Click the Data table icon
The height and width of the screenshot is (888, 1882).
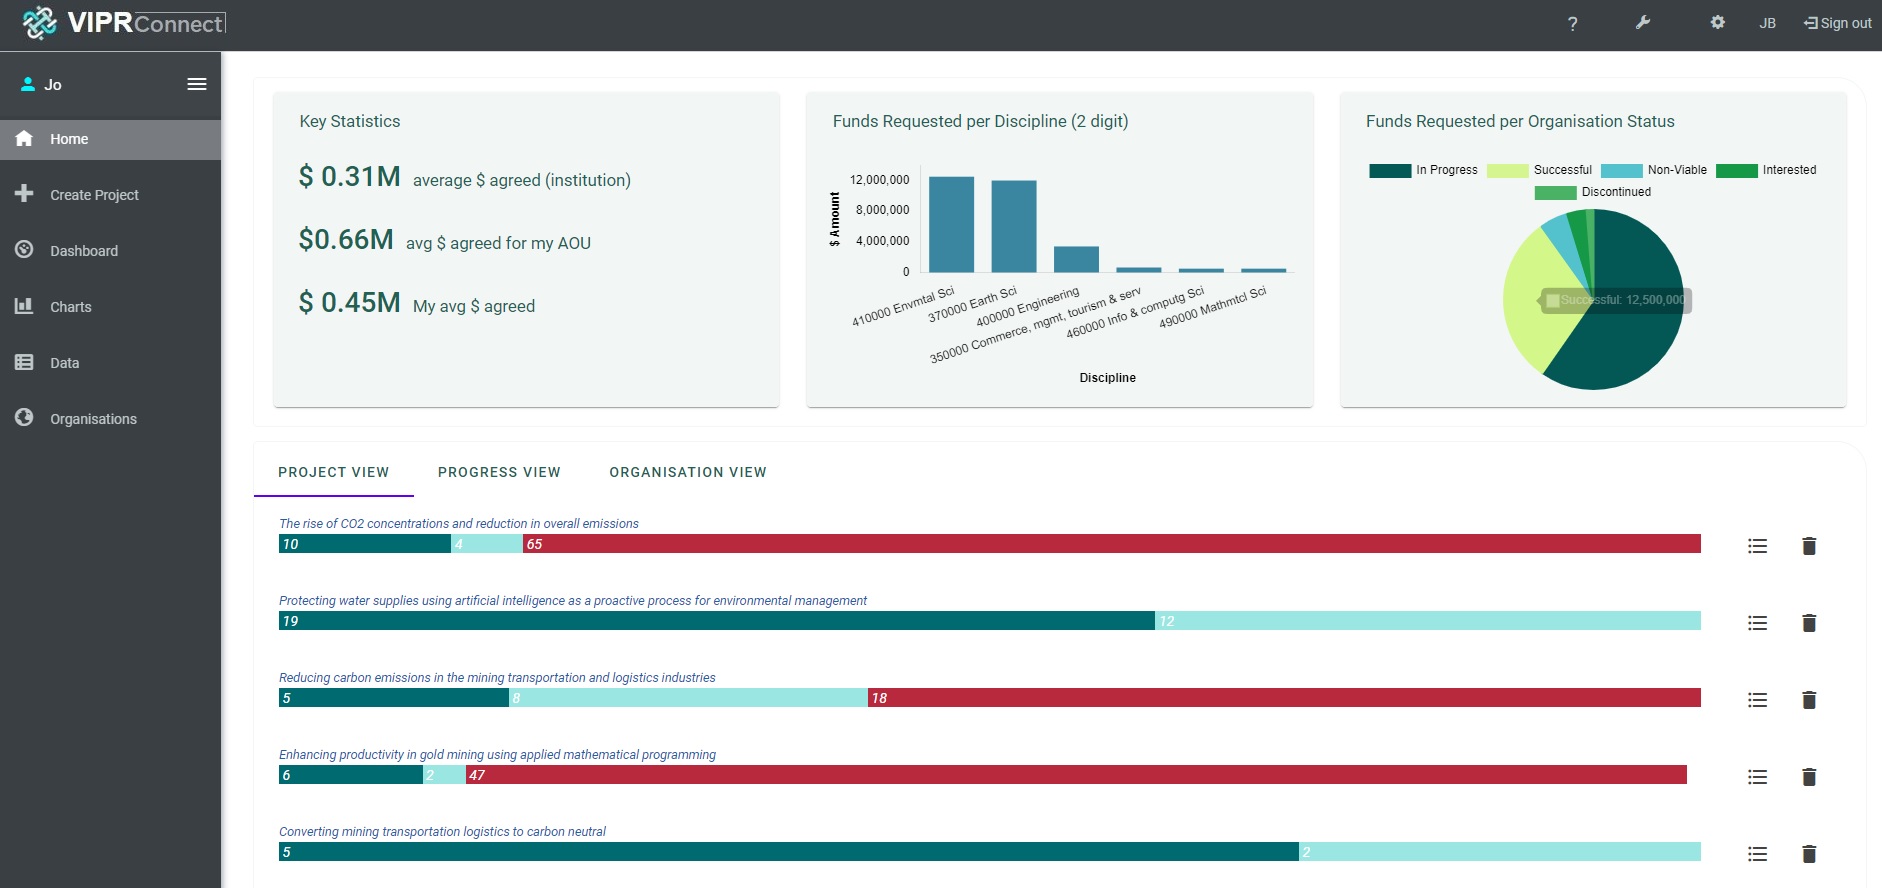25,362
